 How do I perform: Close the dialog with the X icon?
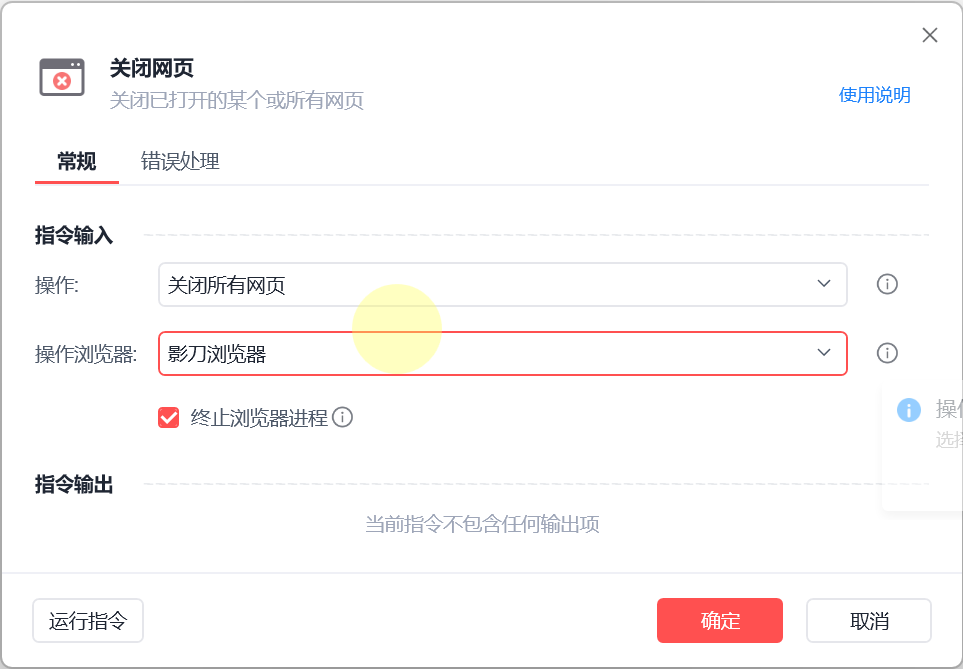929,36
